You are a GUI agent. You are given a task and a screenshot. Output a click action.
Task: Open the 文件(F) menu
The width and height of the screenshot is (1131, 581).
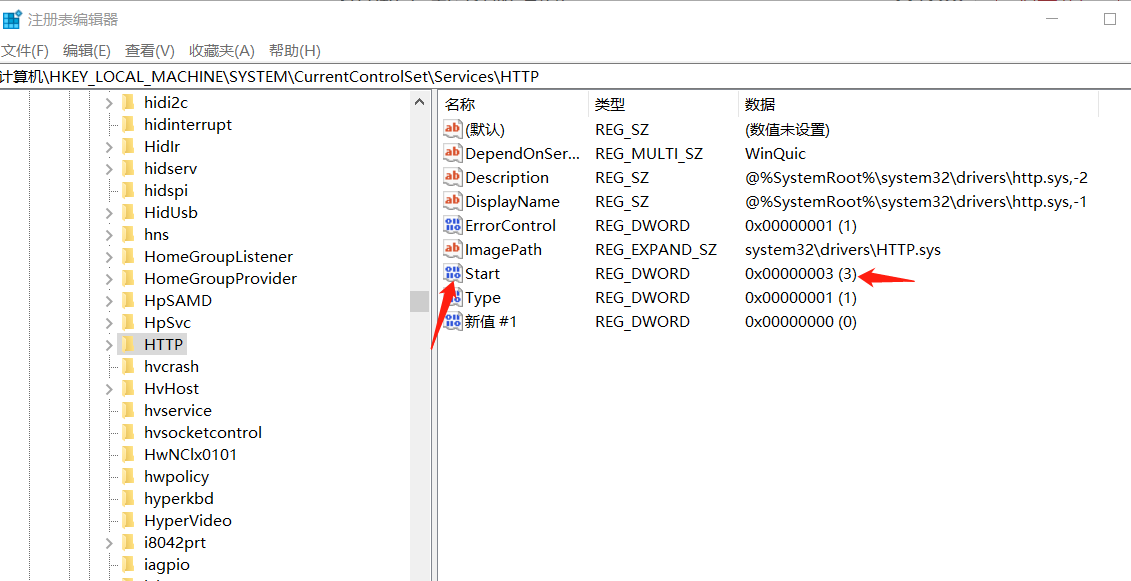25,51
